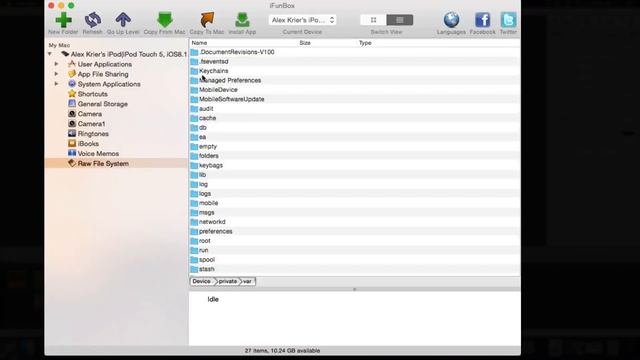
Task: Click the var breadcrumb segment
Action: coord(247,281)
